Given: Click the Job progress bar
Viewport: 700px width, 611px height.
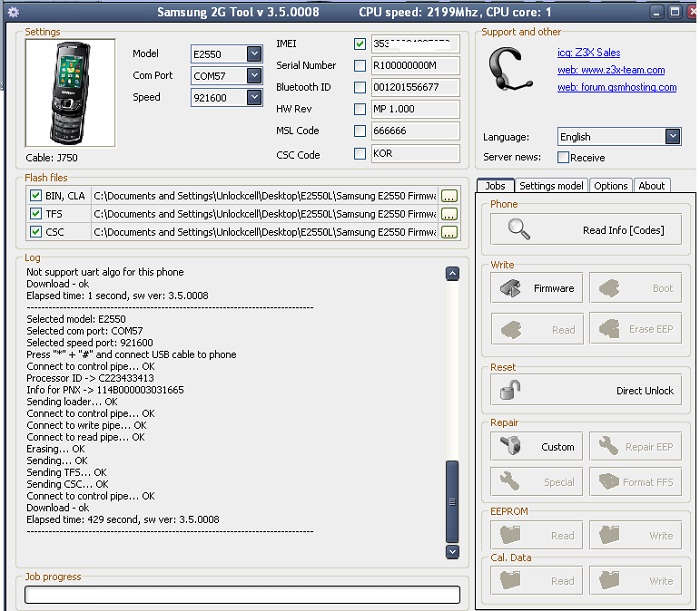Looking at the screenshot, I should (242, 595).
